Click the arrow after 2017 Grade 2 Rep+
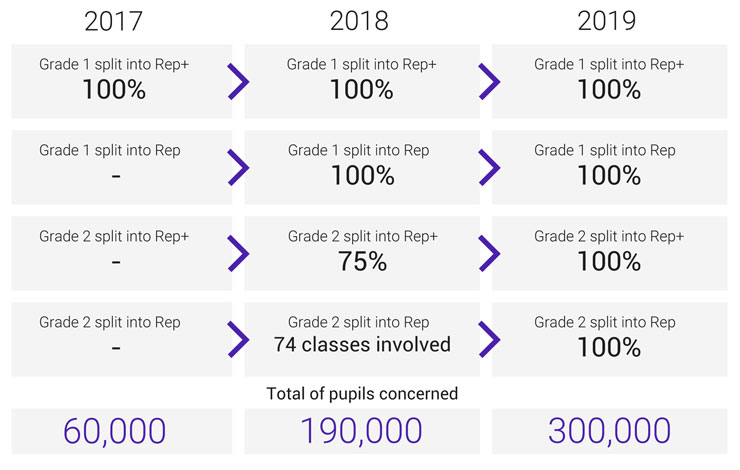 click(x=238, y=253)
